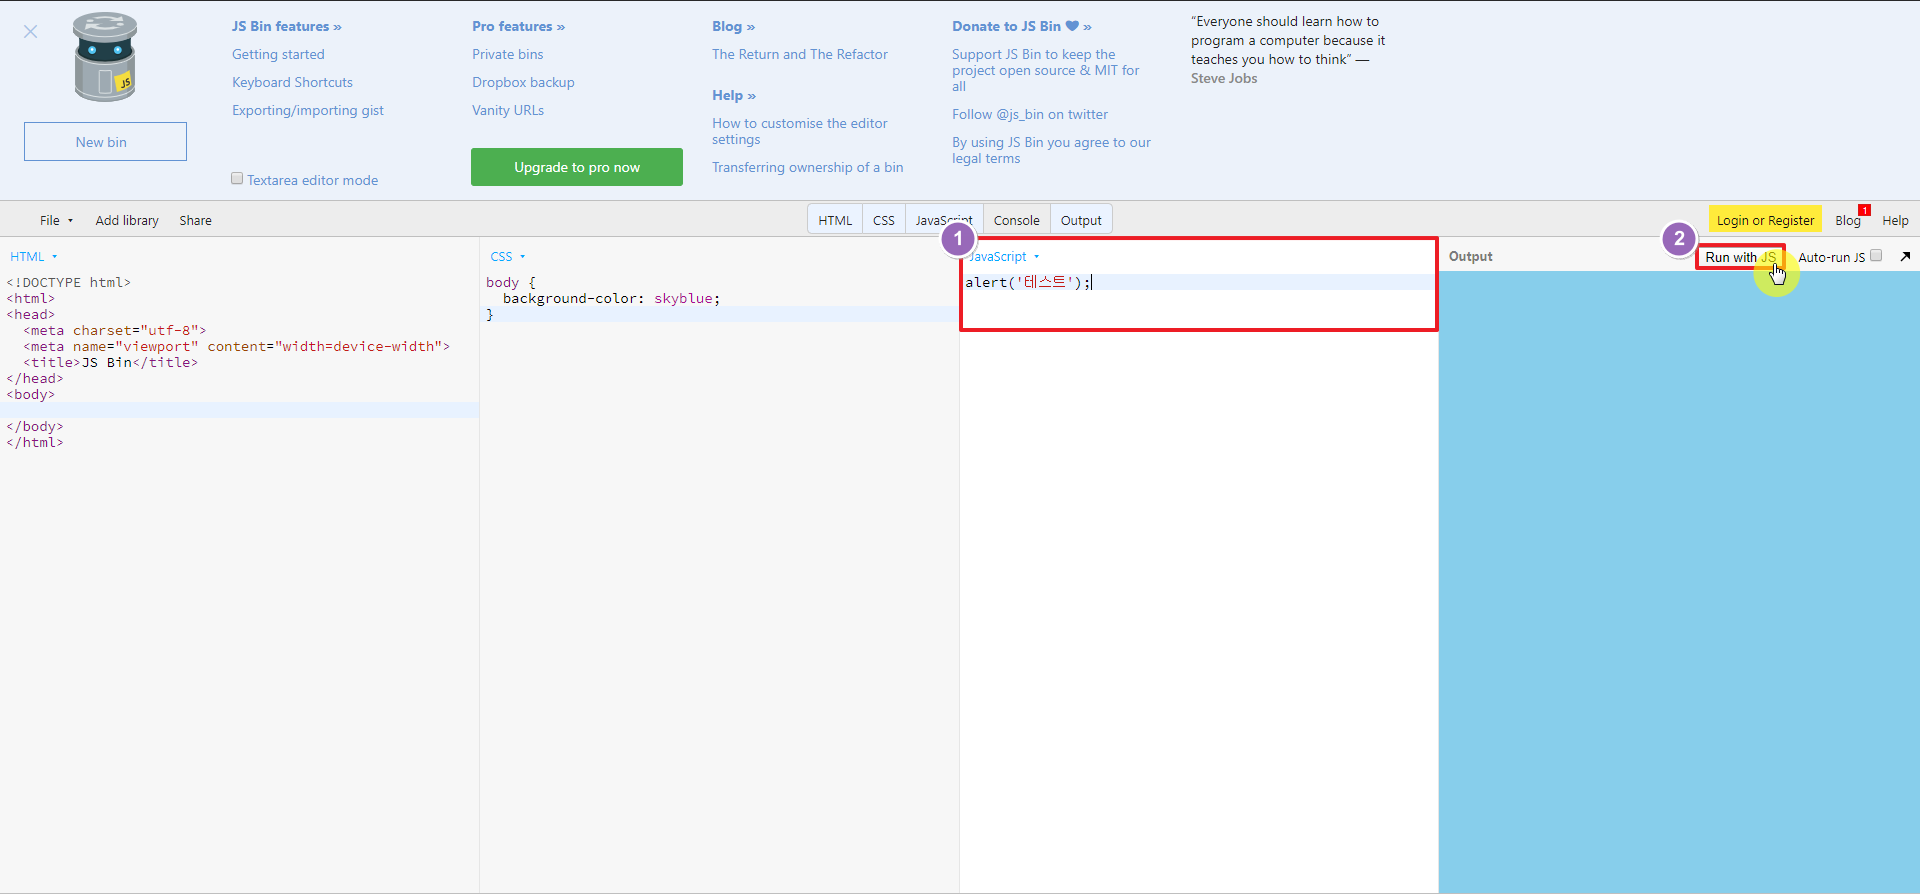
Task: Click Upgrade to pro now
Action: 577,167
